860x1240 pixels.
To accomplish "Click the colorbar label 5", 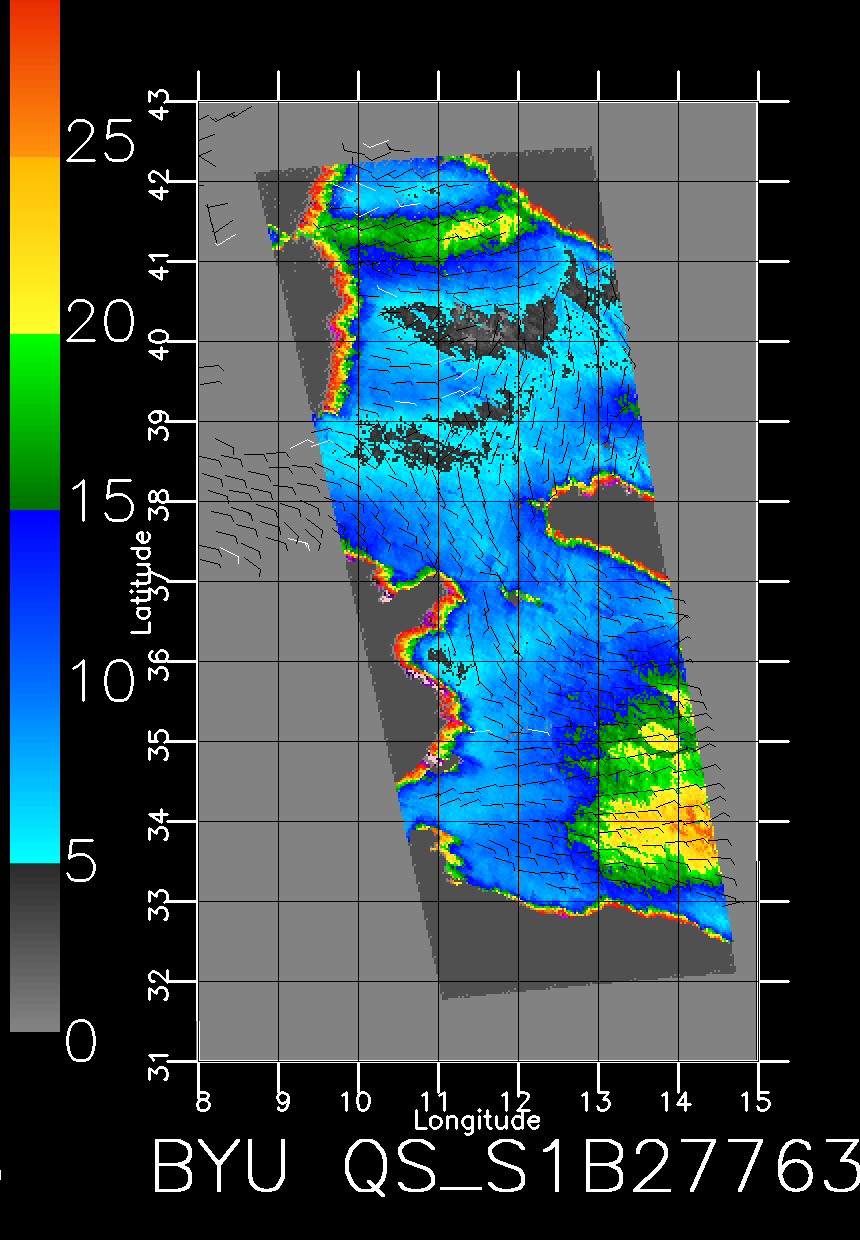I will (x=82, y=861).
